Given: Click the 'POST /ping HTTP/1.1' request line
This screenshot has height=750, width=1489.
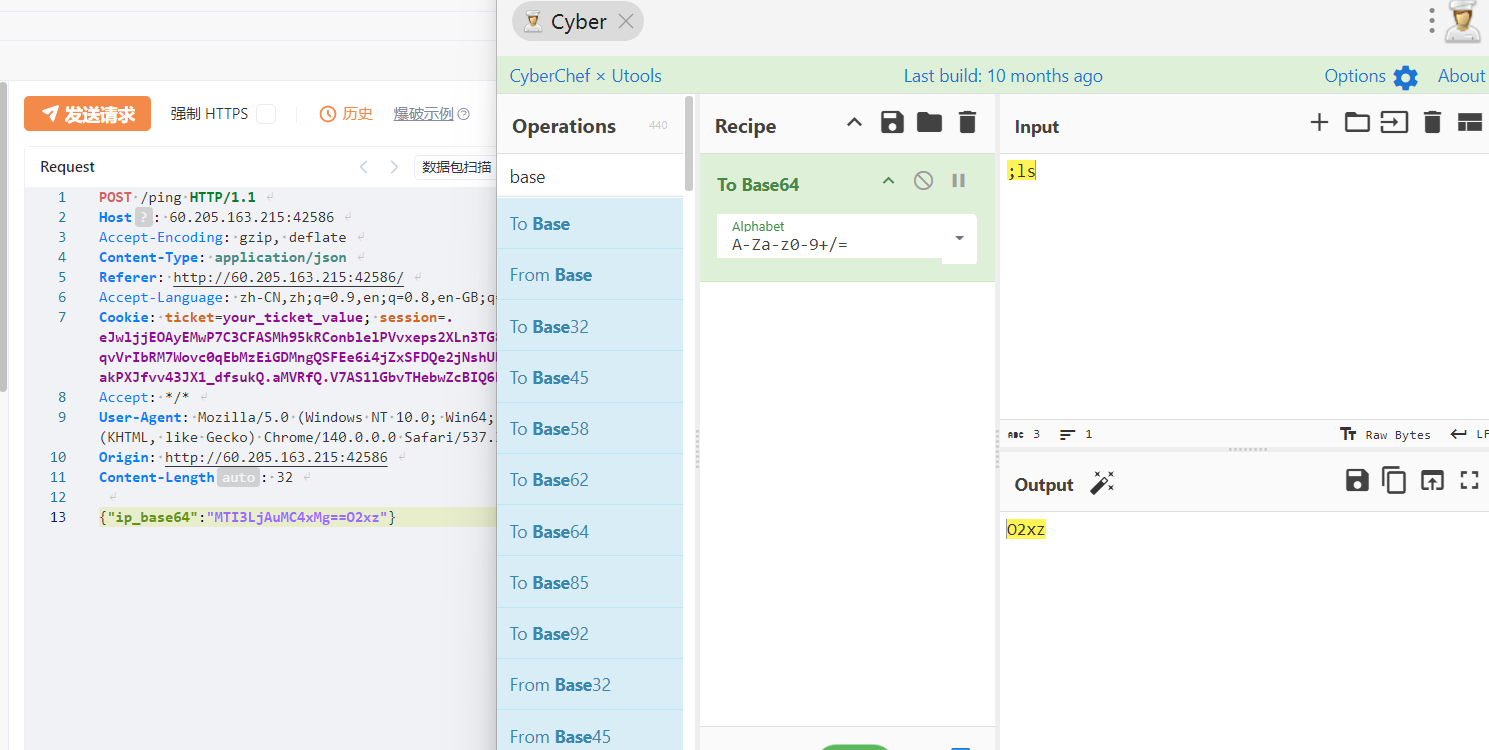Looking at the screenshot, I should (177, 197).
